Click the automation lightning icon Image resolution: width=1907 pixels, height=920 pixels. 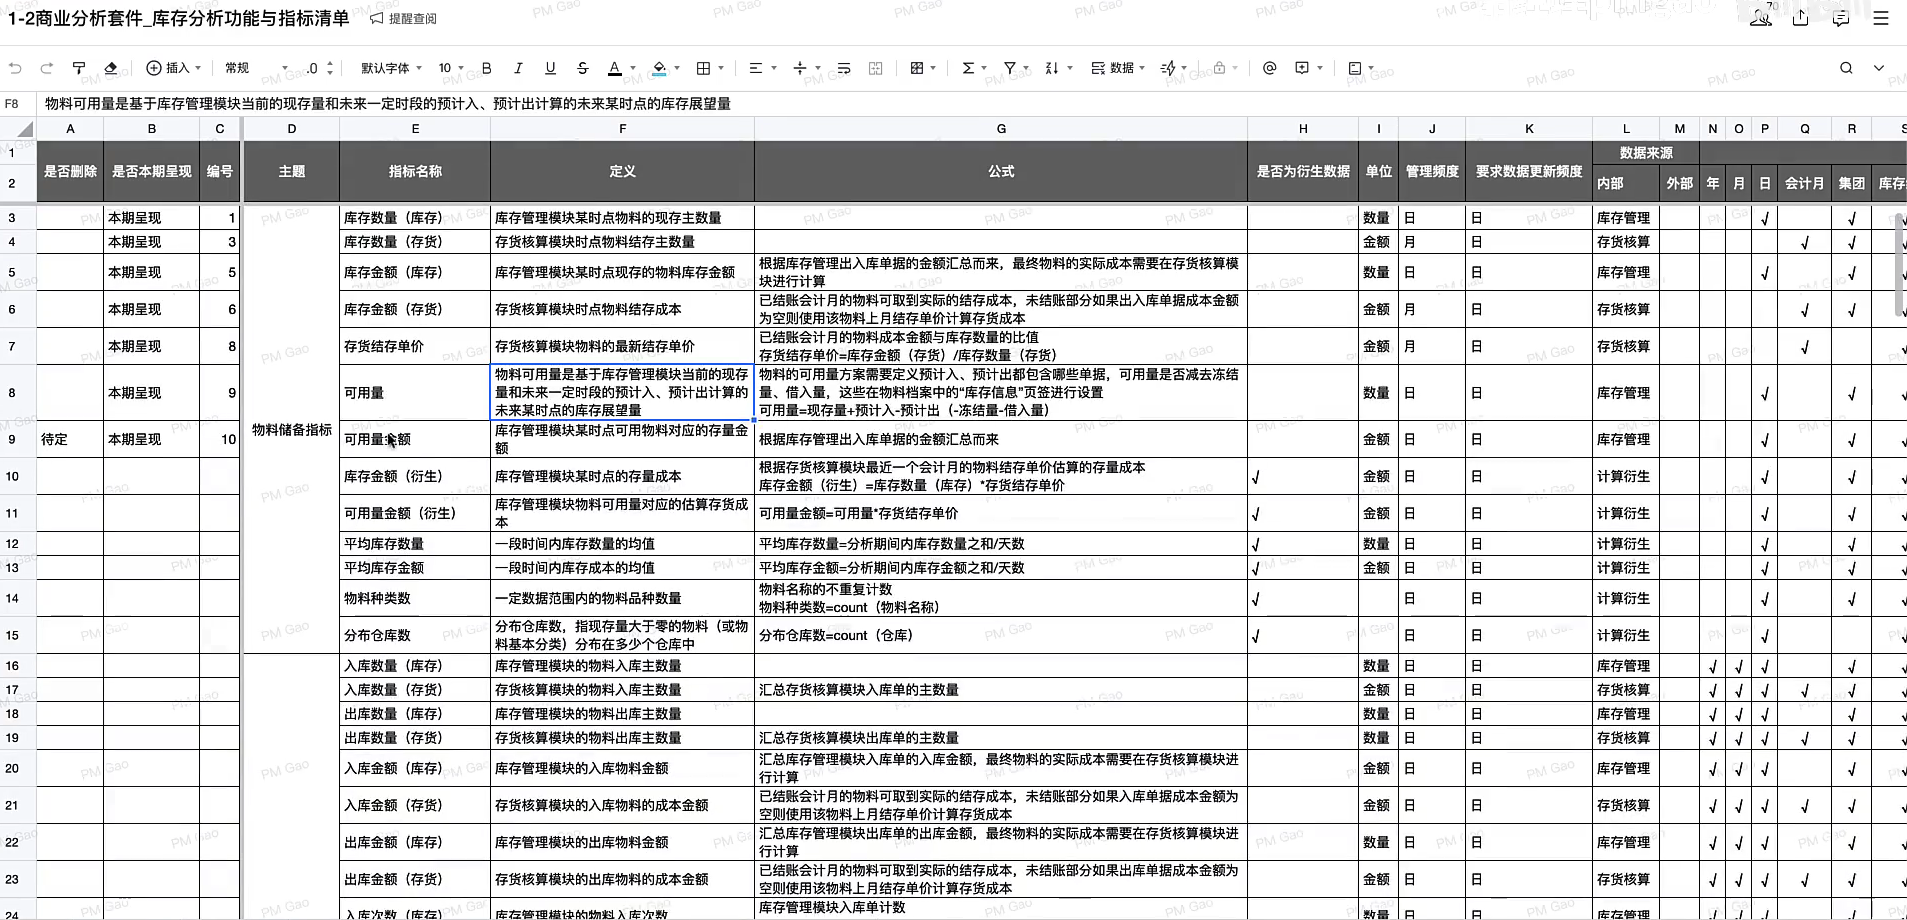pos(1168,68)
